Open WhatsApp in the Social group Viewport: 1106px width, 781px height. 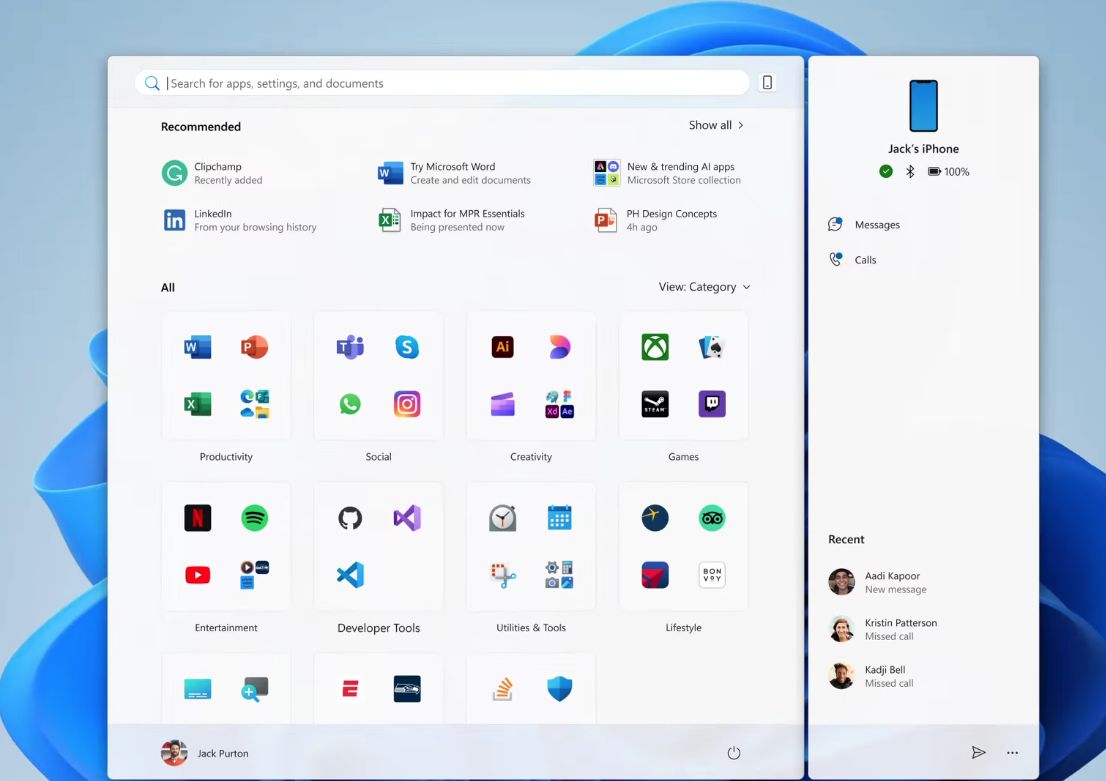pyautogui.click(x=350, y=404)
